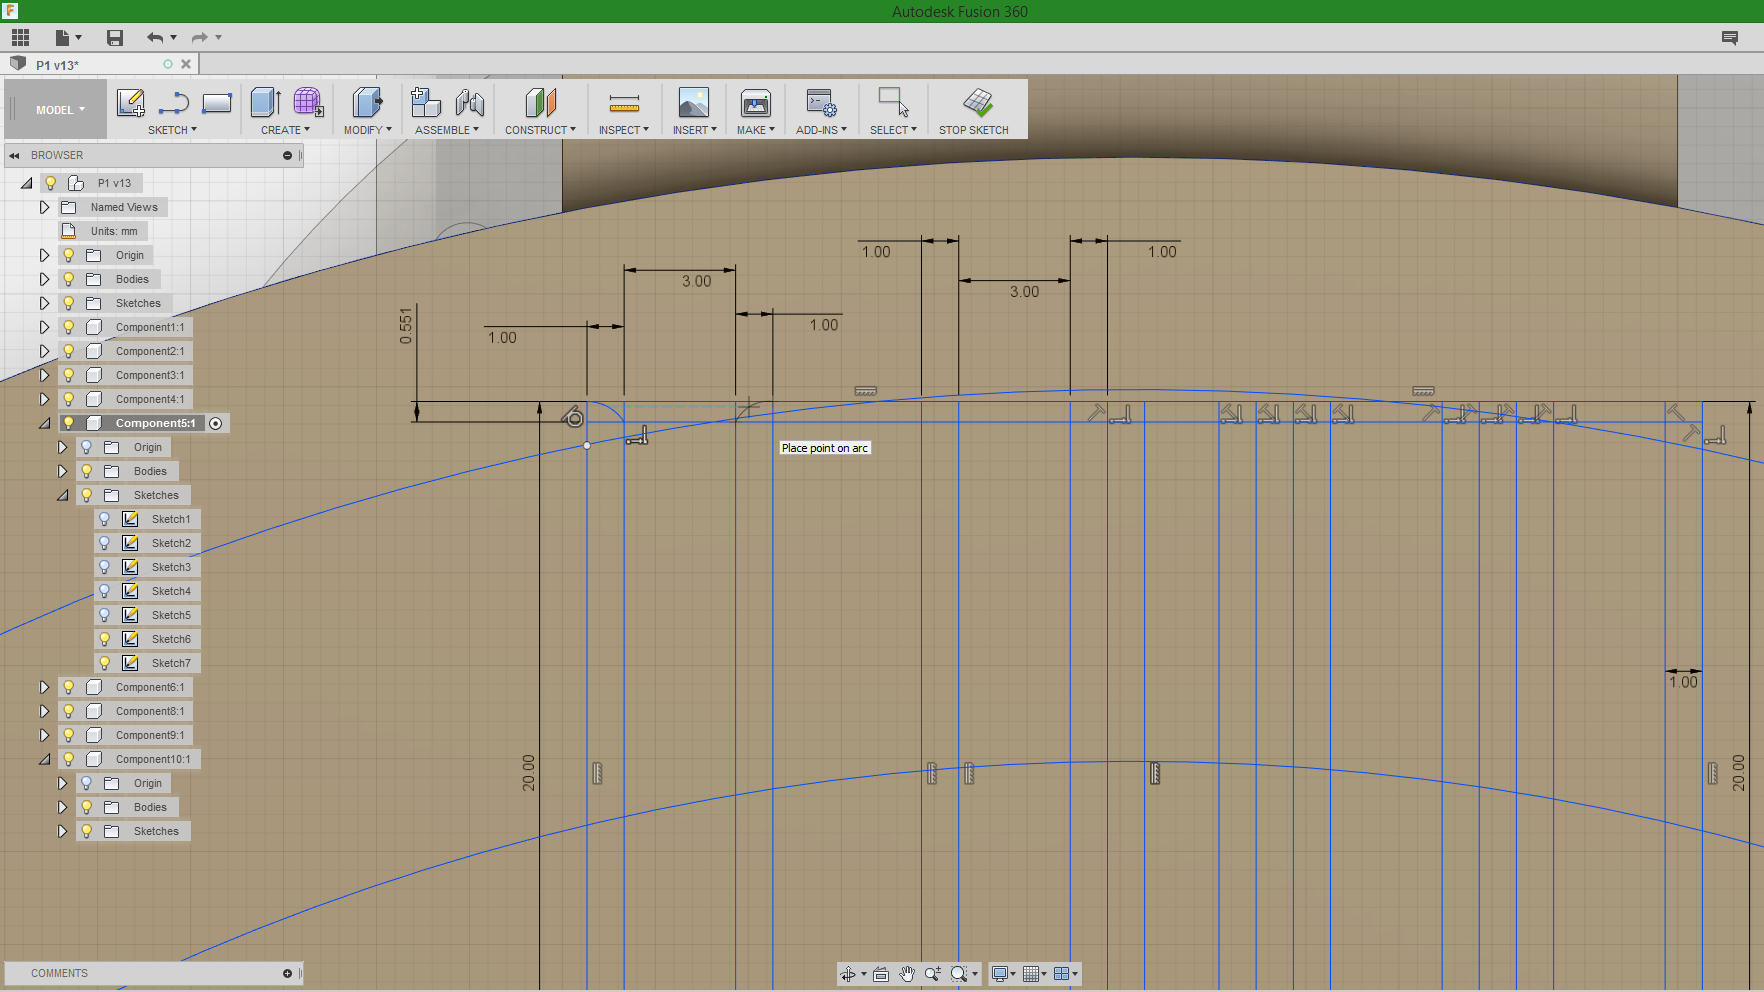The width and height of the screenshot is (1764, 992).
Task: Collapse the Component5:1 node
Action: 45,423
